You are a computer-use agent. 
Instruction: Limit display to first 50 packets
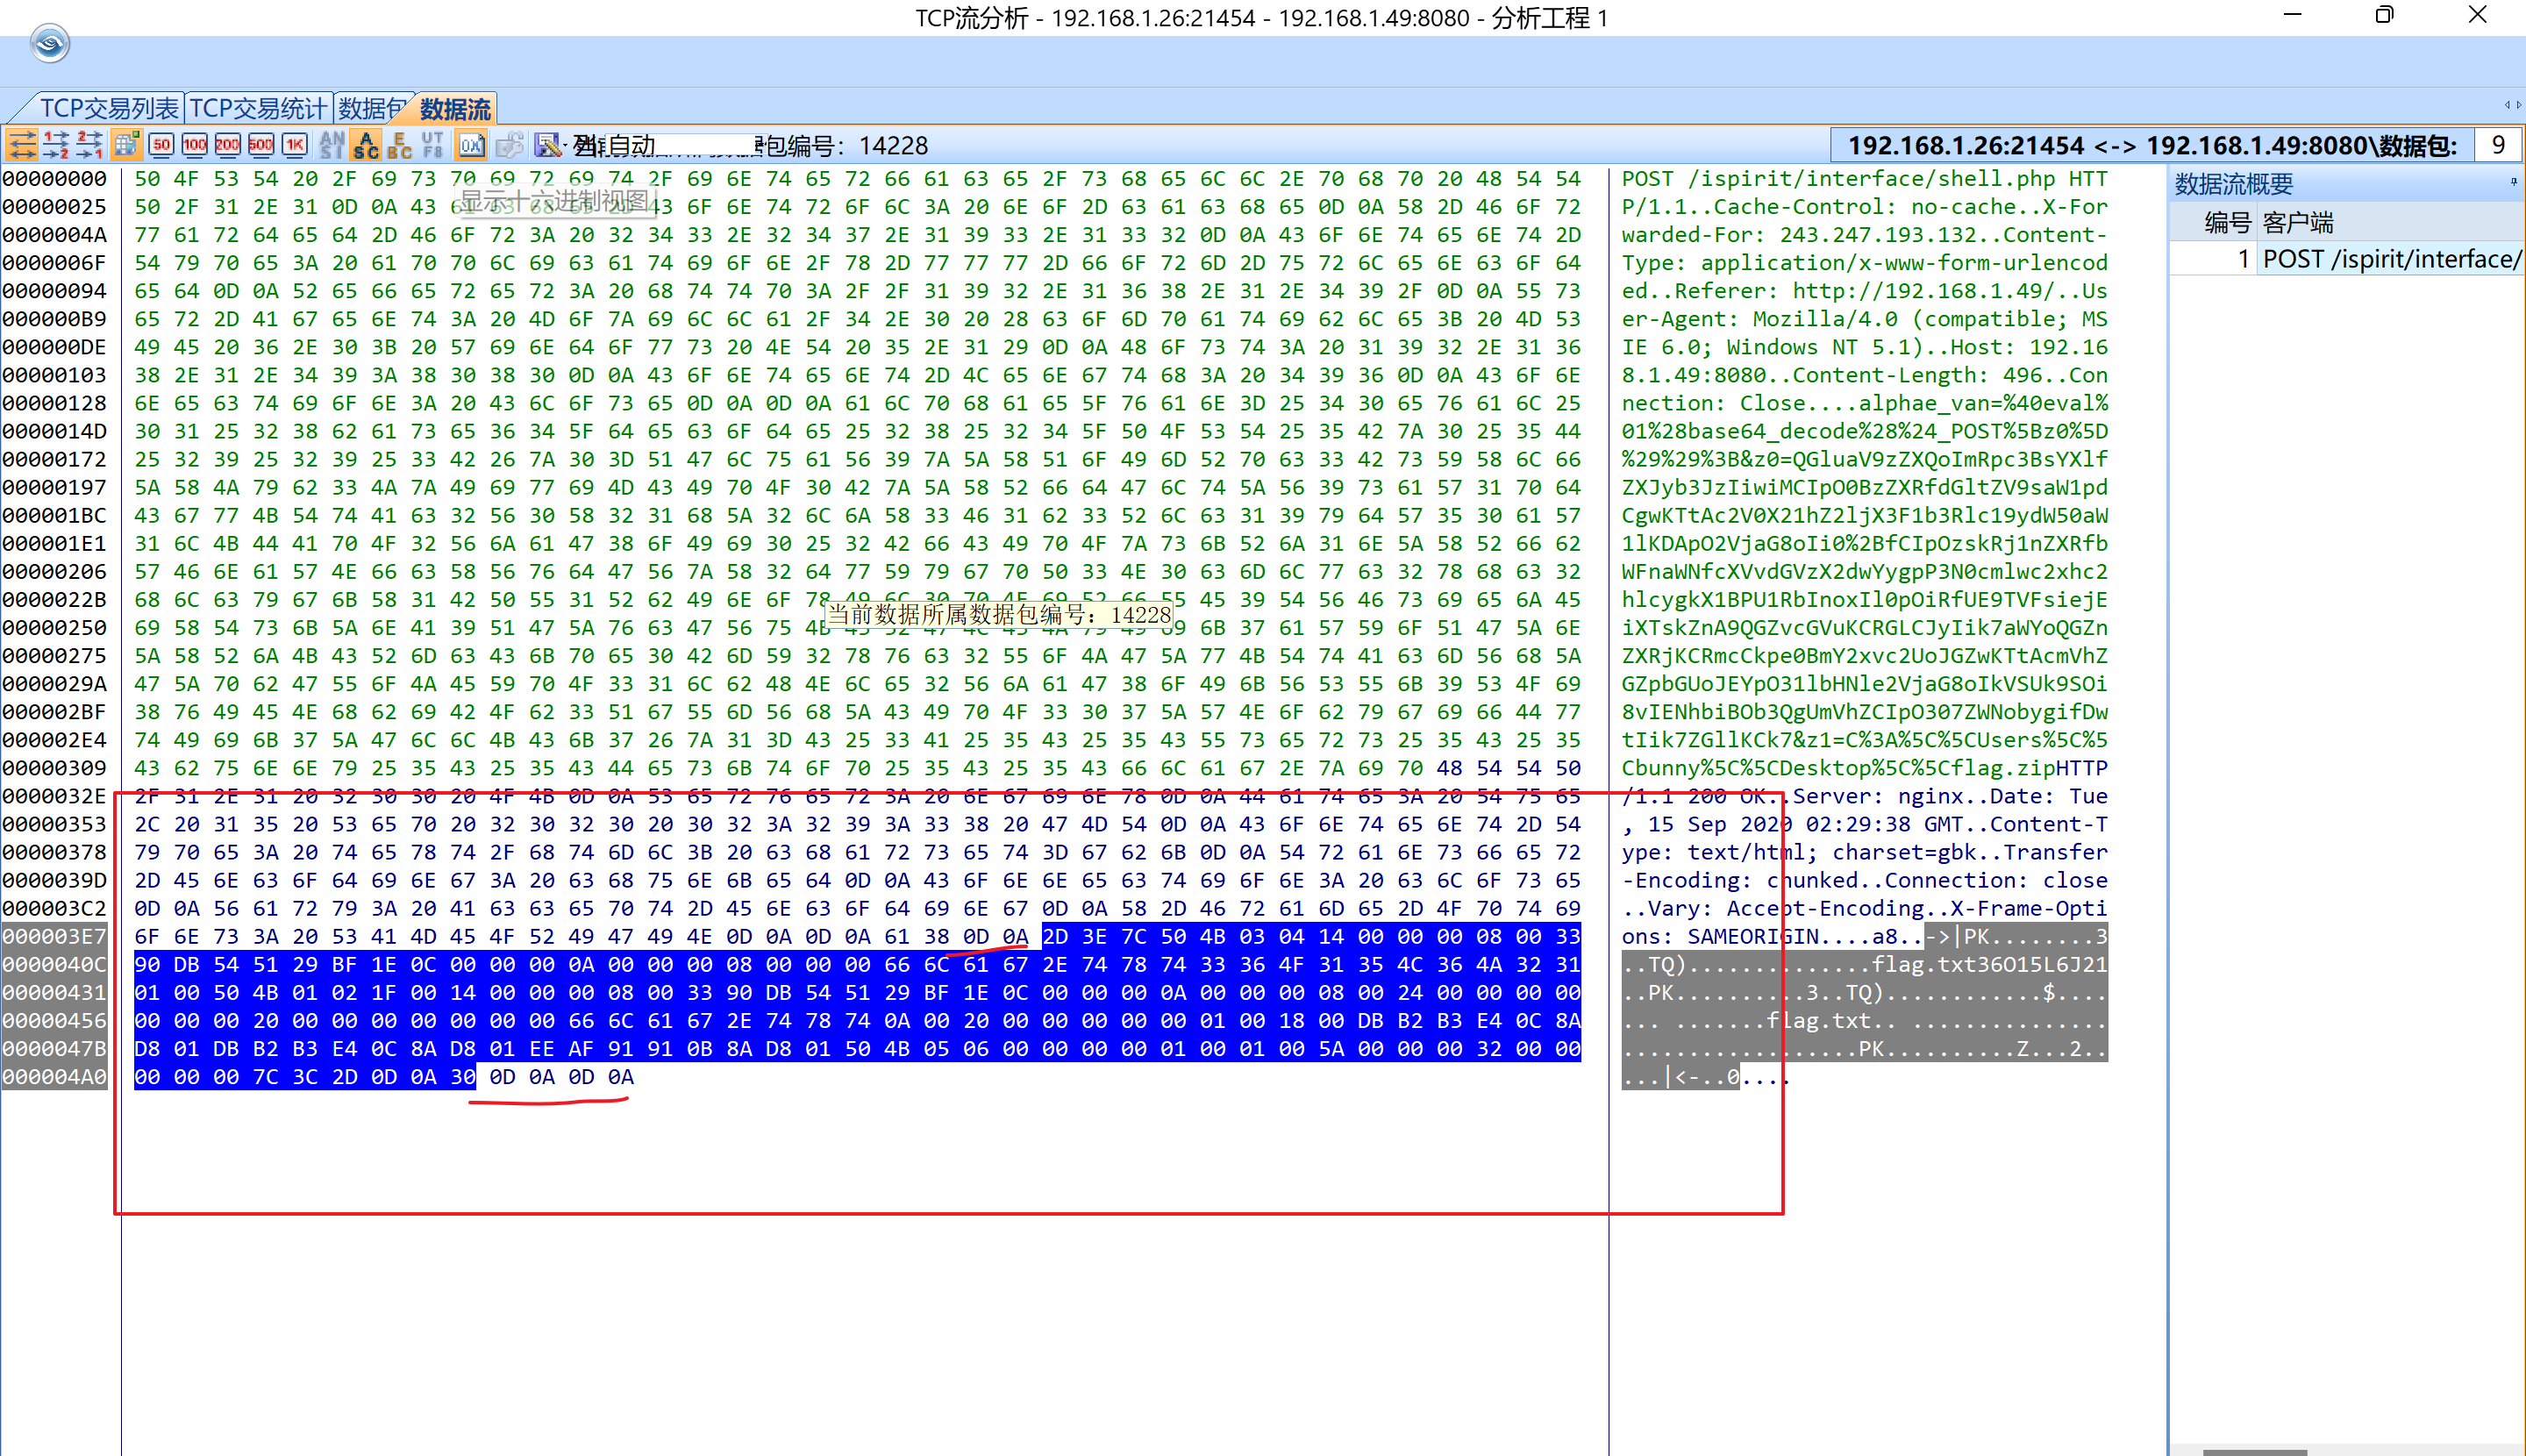coord(161,145)
